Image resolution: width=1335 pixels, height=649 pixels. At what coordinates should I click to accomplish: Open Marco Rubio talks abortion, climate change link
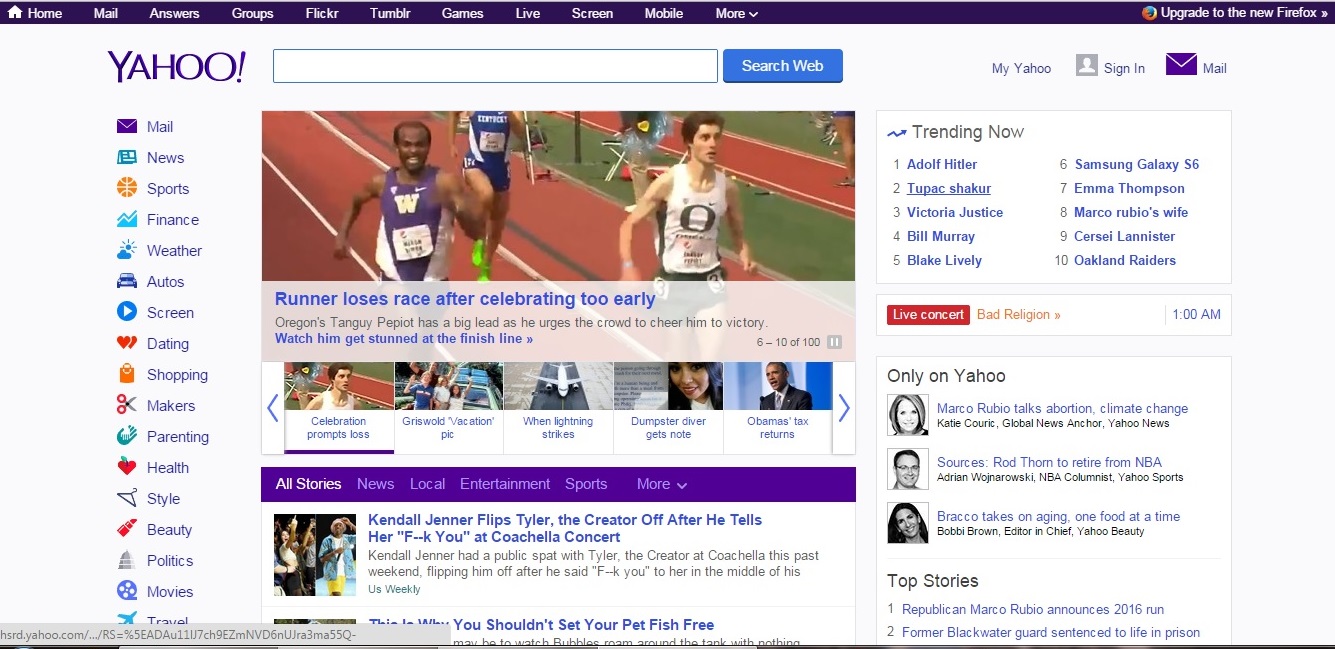coord(1062,408)
